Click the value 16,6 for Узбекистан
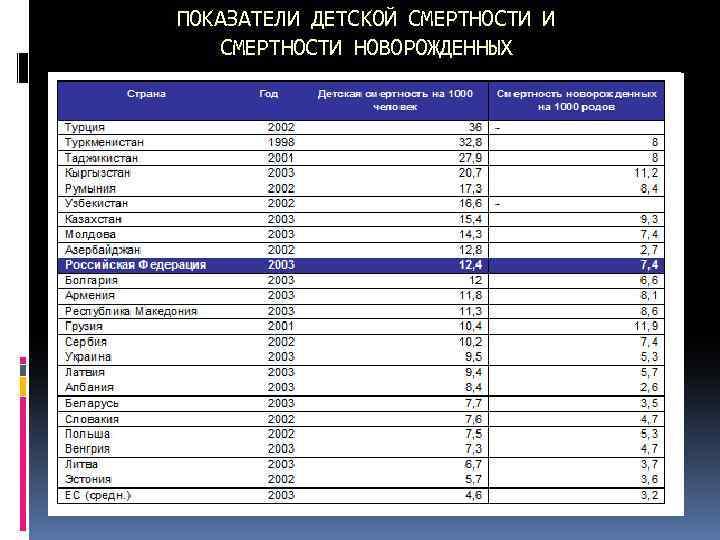The width and height of the screenshot is (720, 540). pyautogui.click(x=470, y=203)
